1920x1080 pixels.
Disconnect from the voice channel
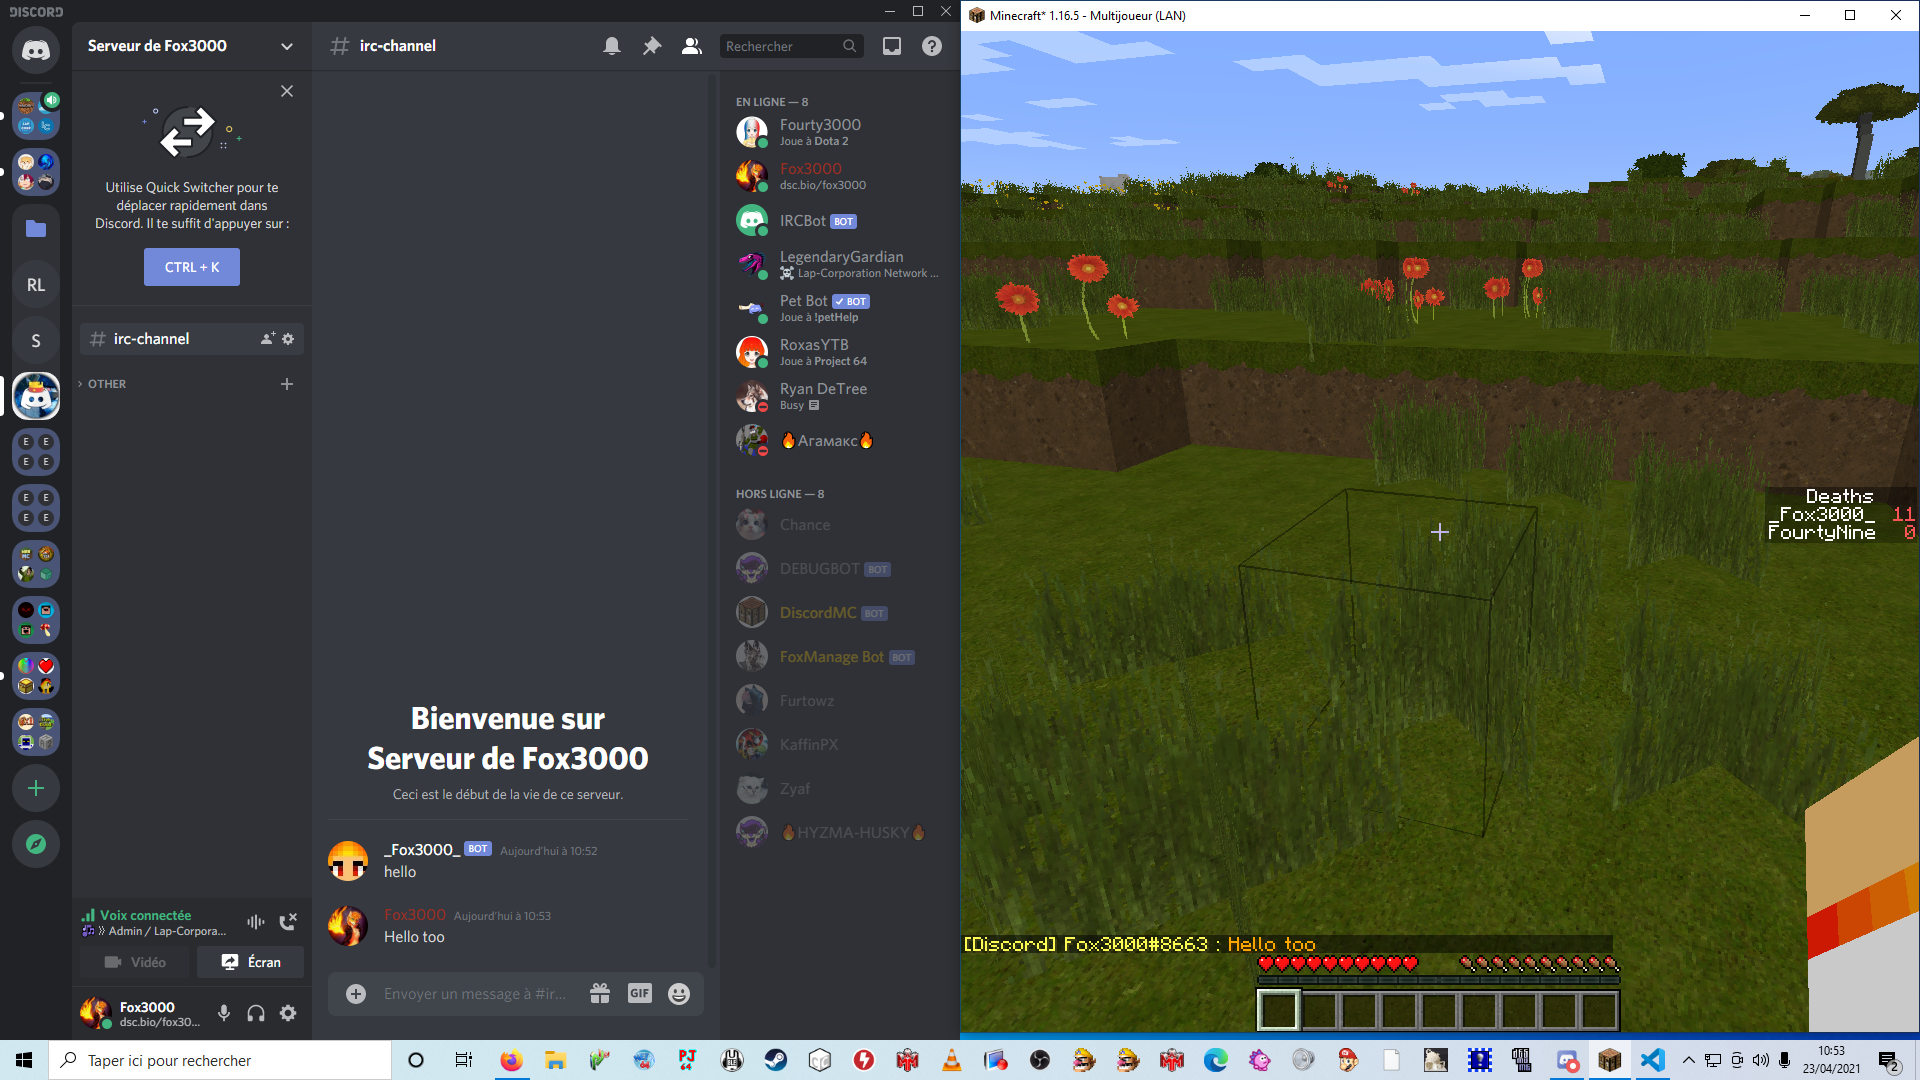tap(288, 922)
